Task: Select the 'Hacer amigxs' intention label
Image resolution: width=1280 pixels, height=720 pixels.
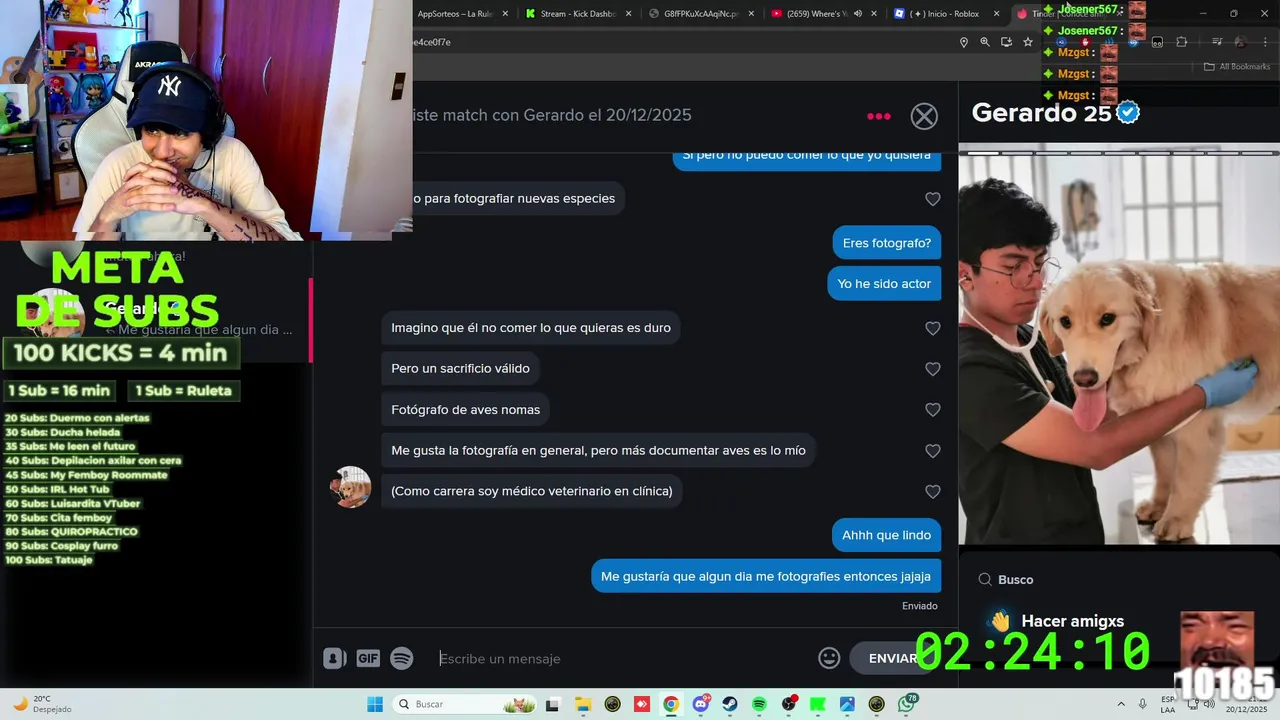Action: tap(1072, 621)
